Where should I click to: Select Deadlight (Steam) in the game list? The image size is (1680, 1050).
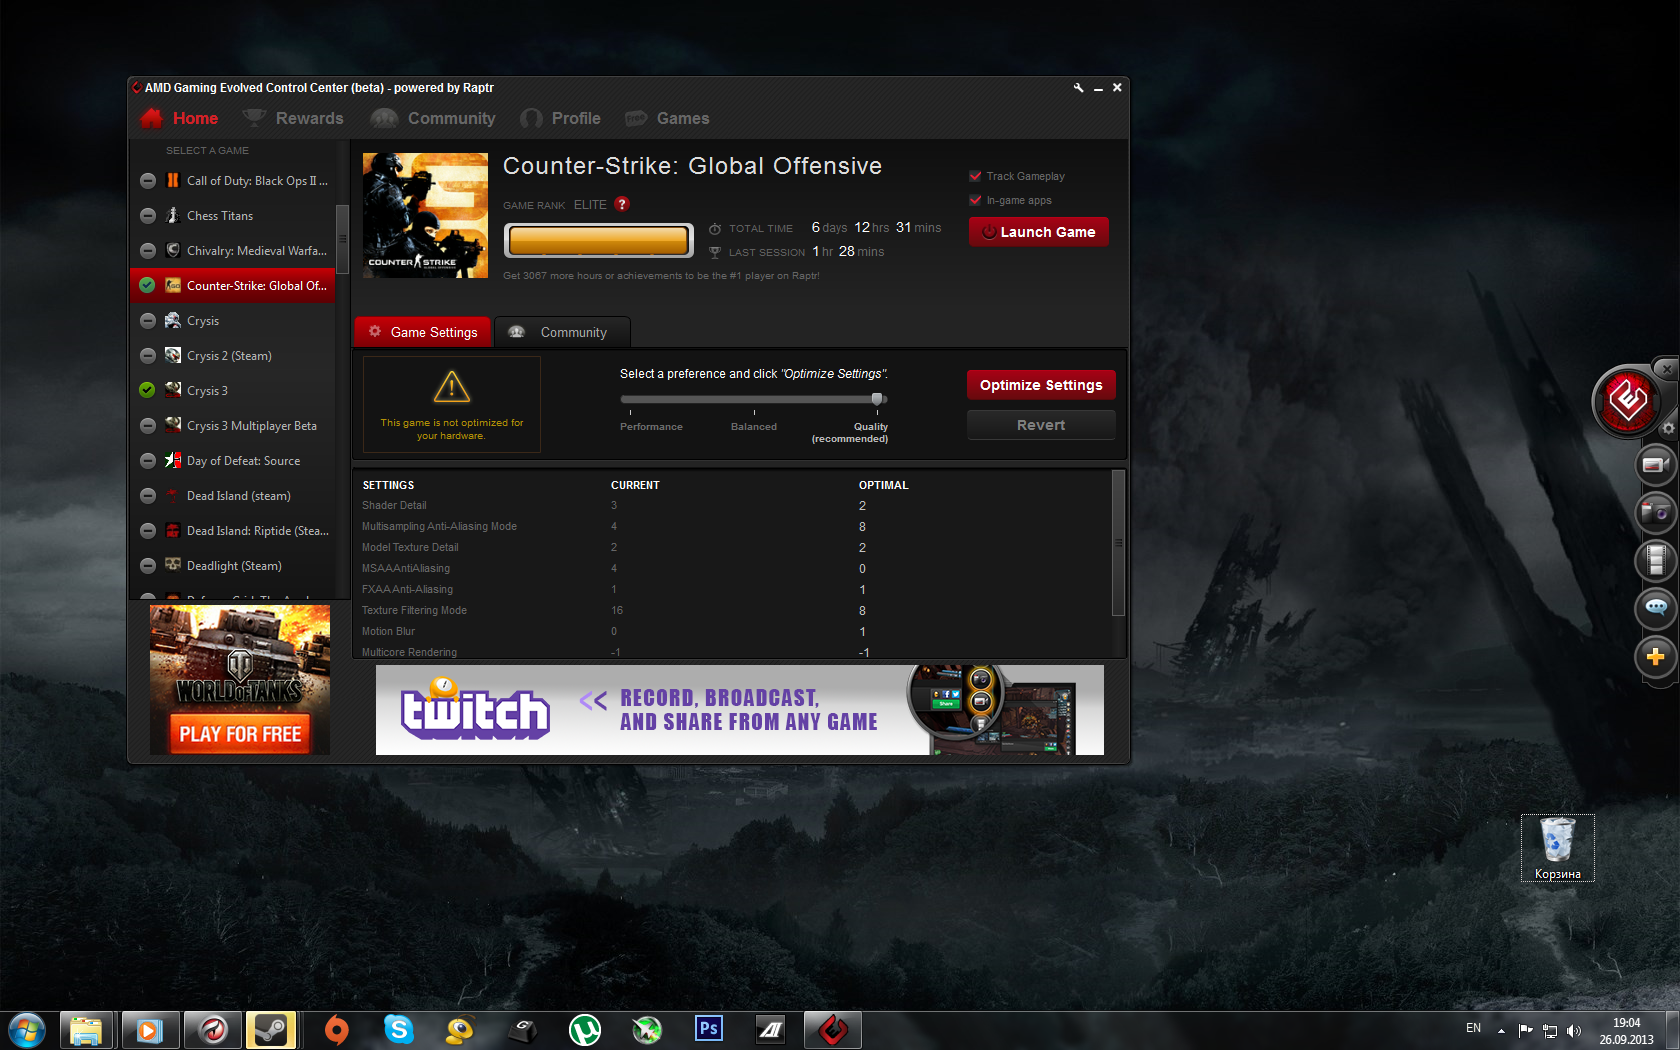(233, 566)
